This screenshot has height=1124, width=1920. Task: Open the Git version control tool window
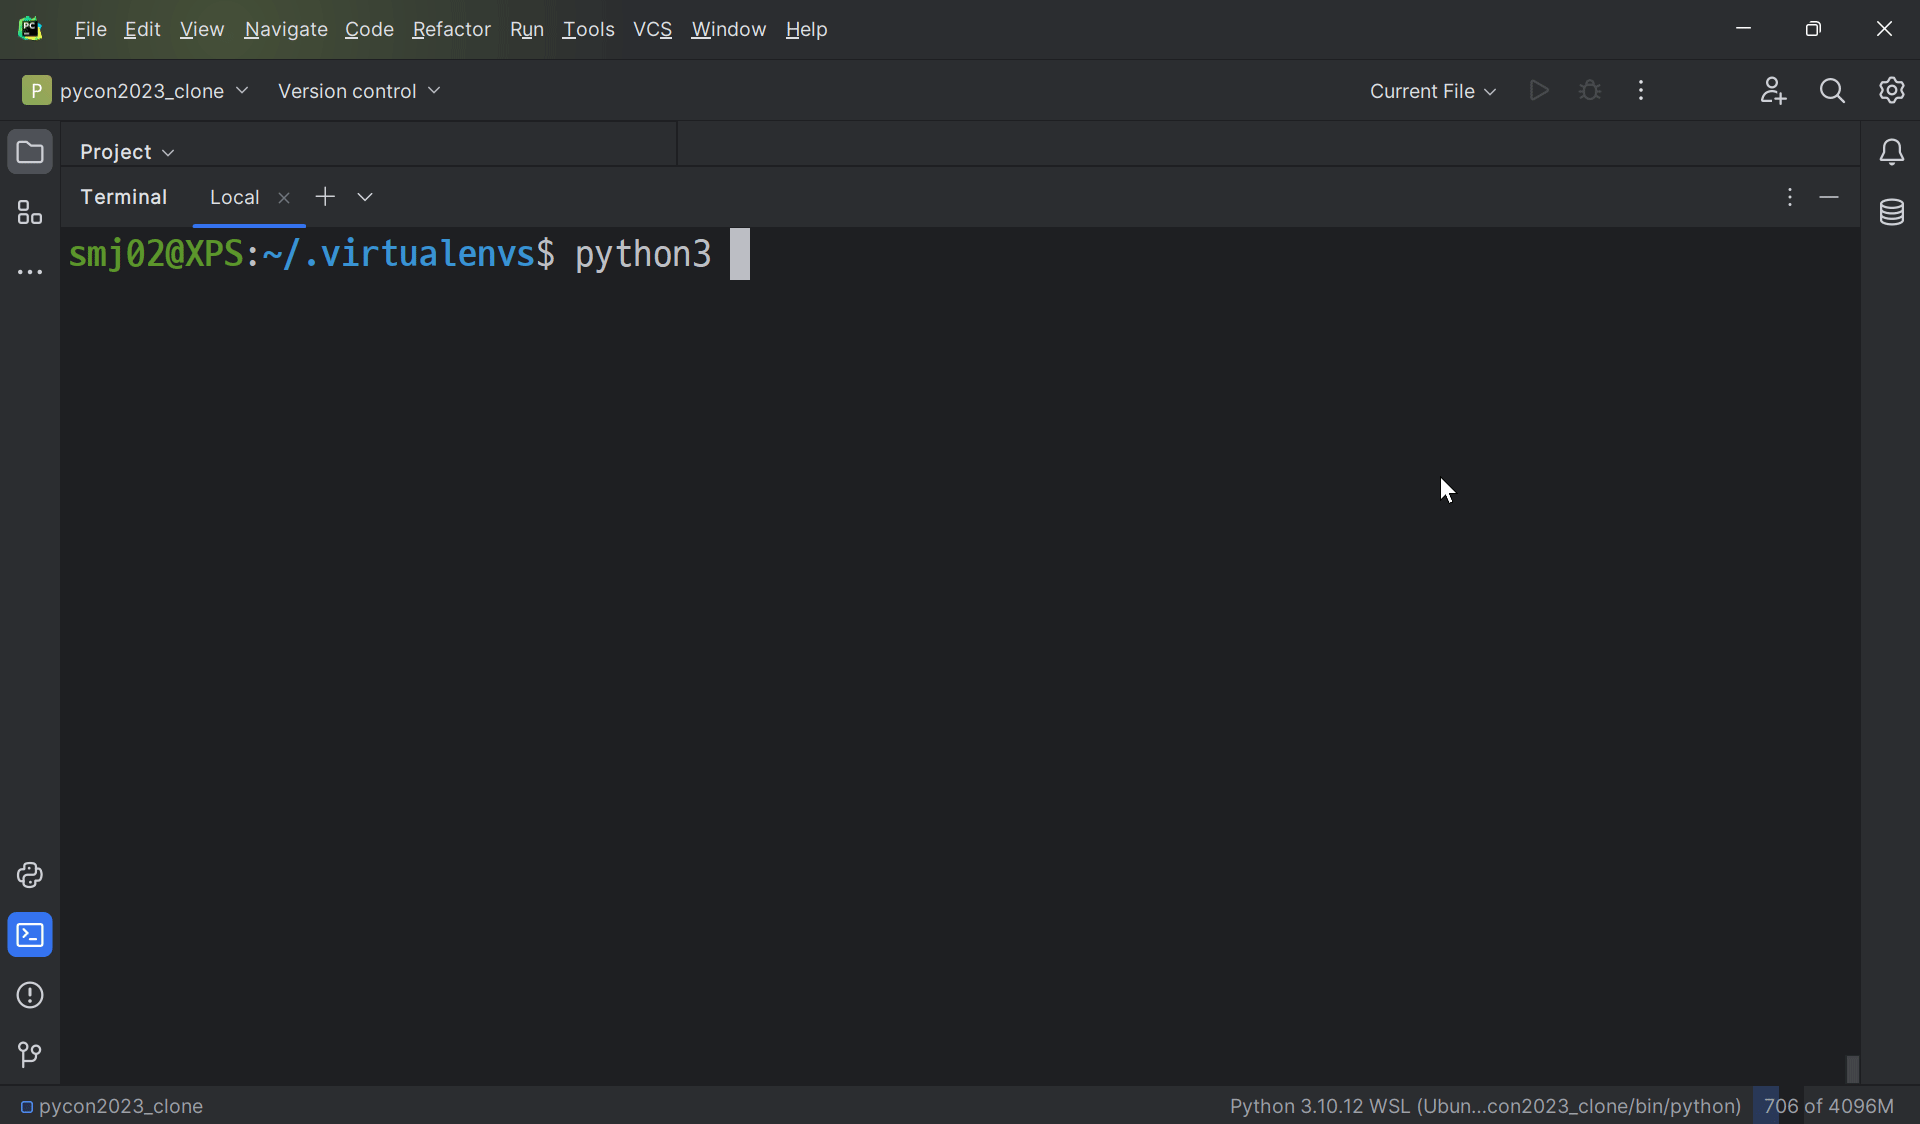30,1054
